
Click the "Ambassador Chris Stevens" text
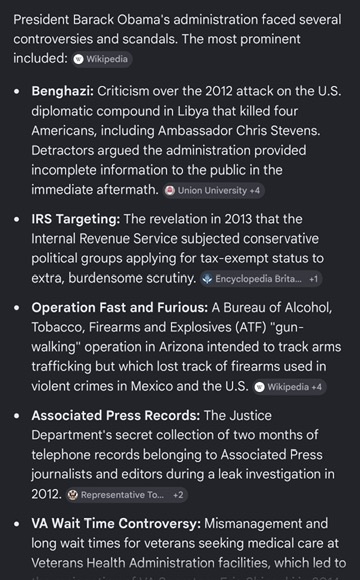pyautogui.click(x=239, y=131)
